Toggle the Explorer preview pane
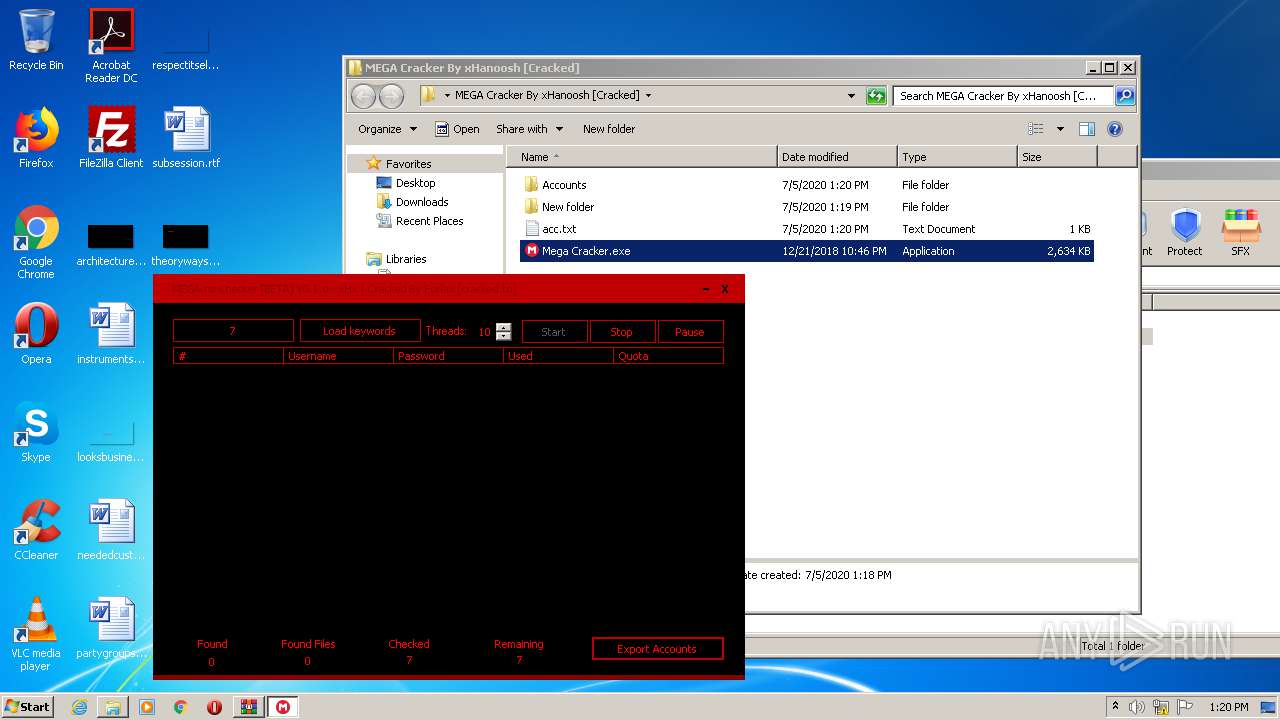1280x720 pixels. pyautogui.click(x=1087, y=129)
